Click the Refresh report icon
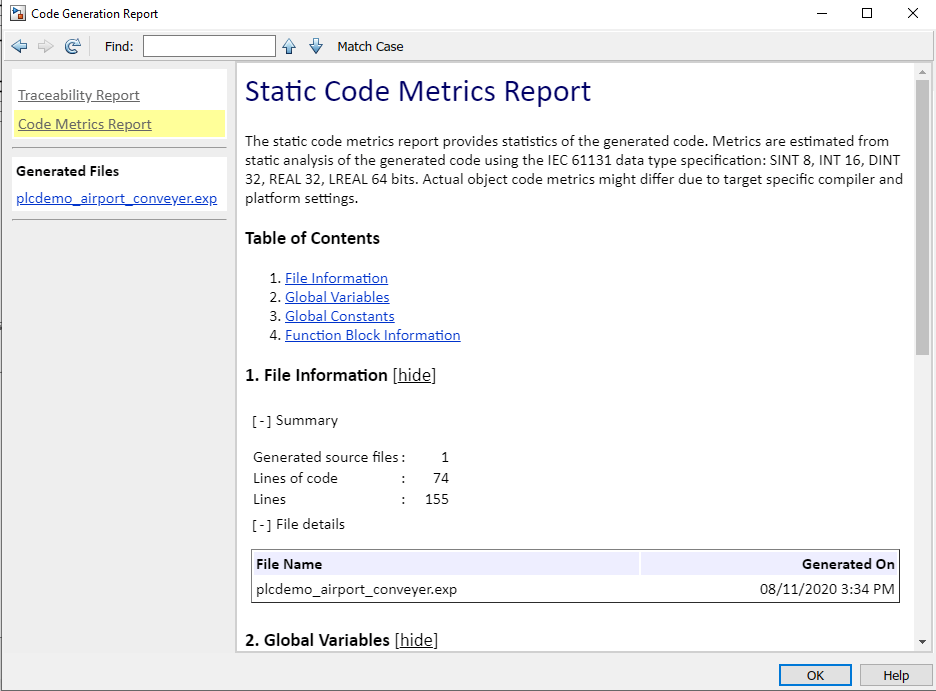This screenshot has width=936, height=691. point(72,46)
